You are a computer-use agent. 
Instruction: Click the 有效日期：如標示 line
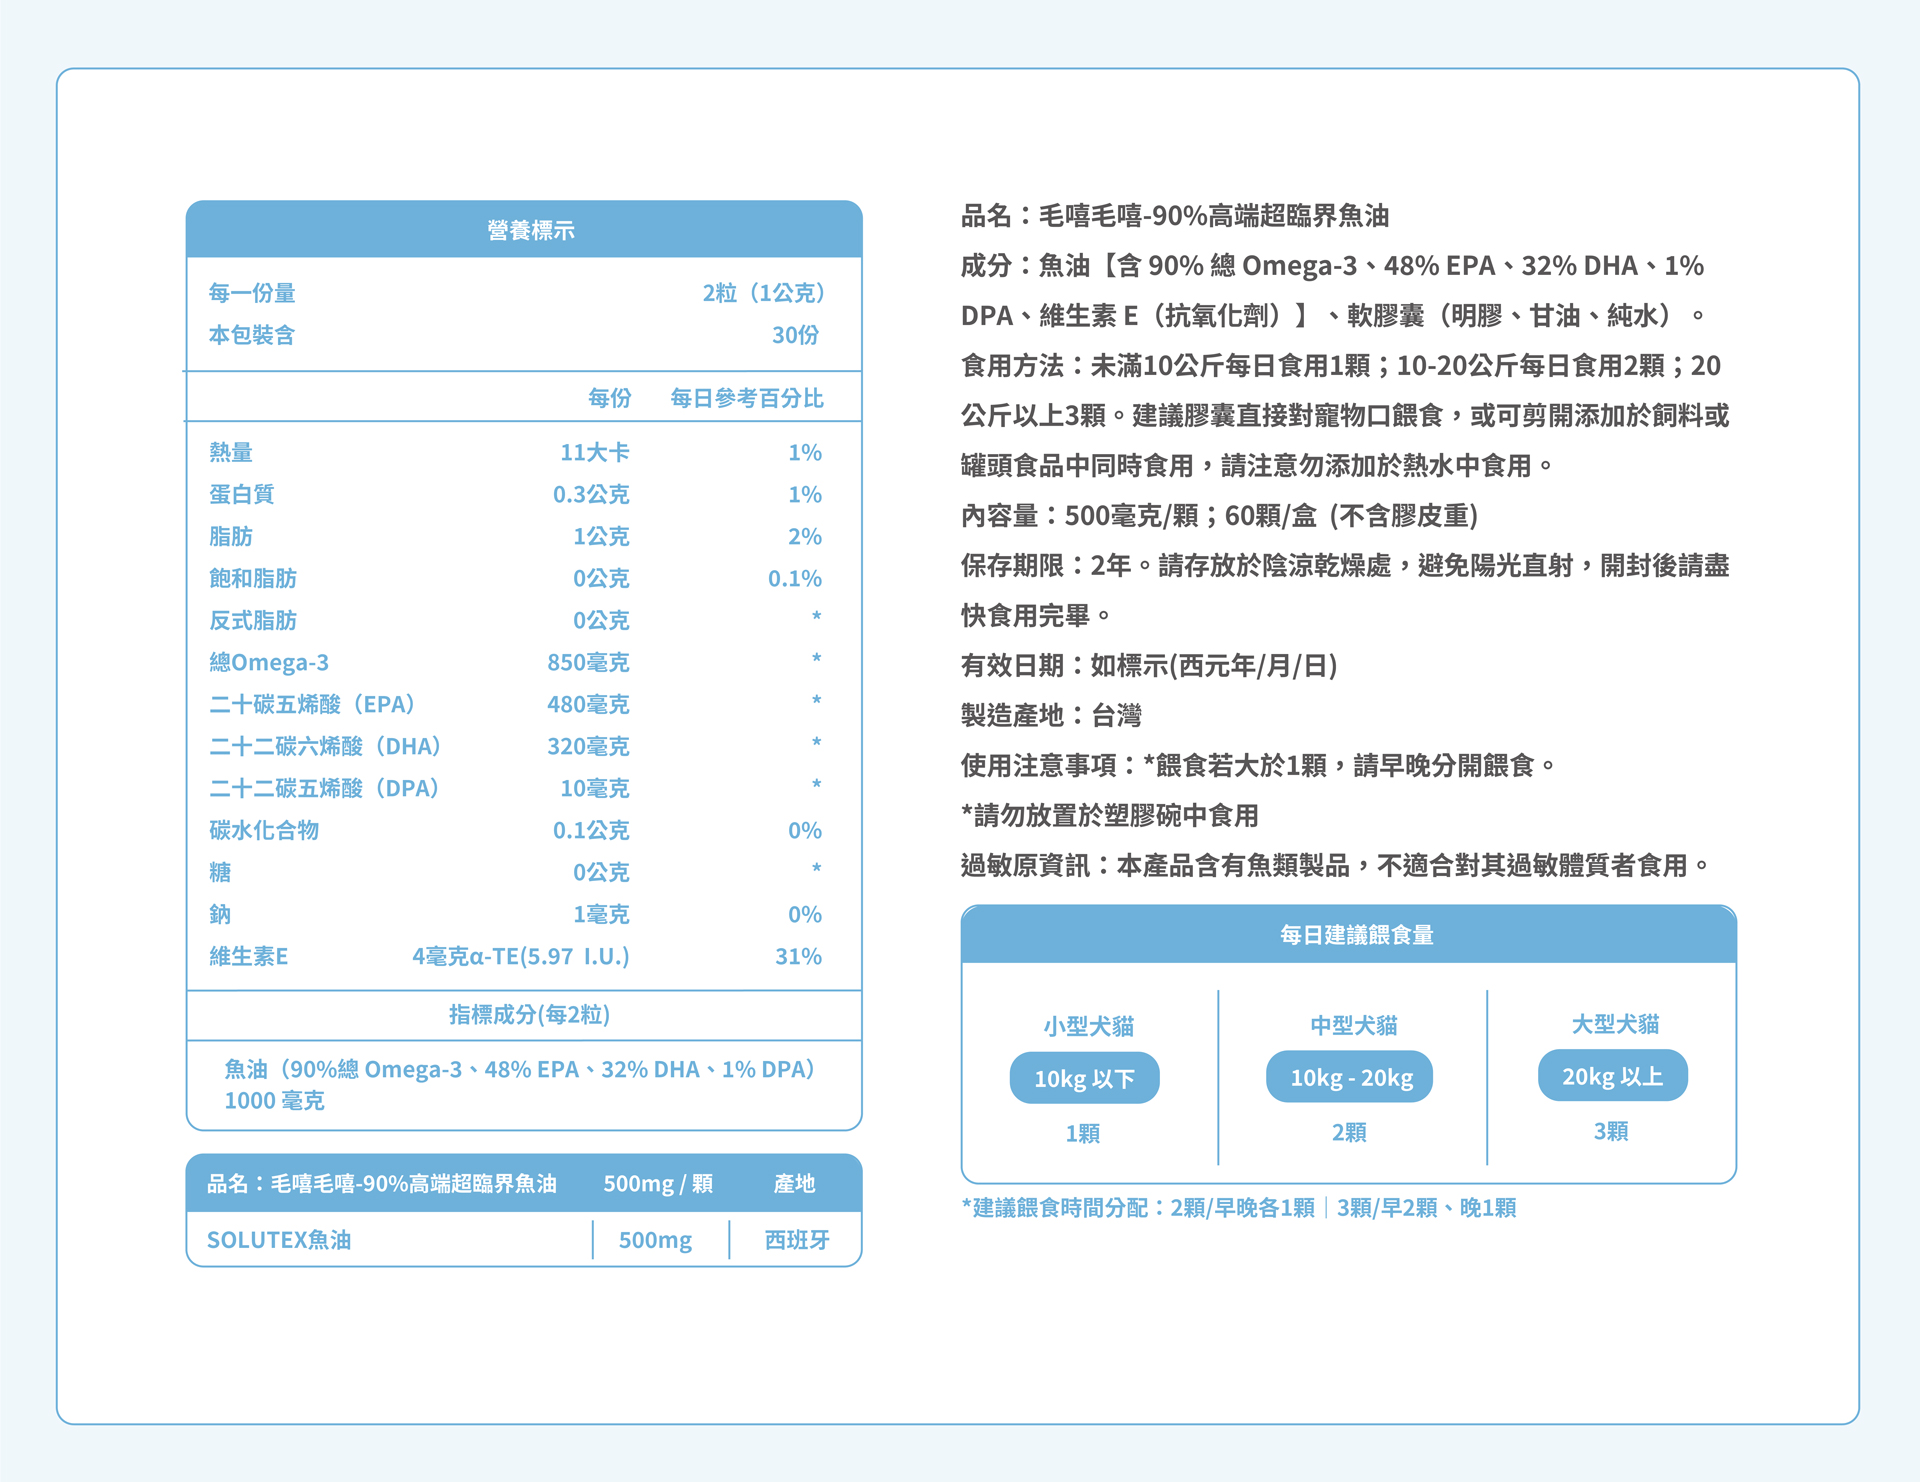pyautogui.click(x=1149, y=666)
